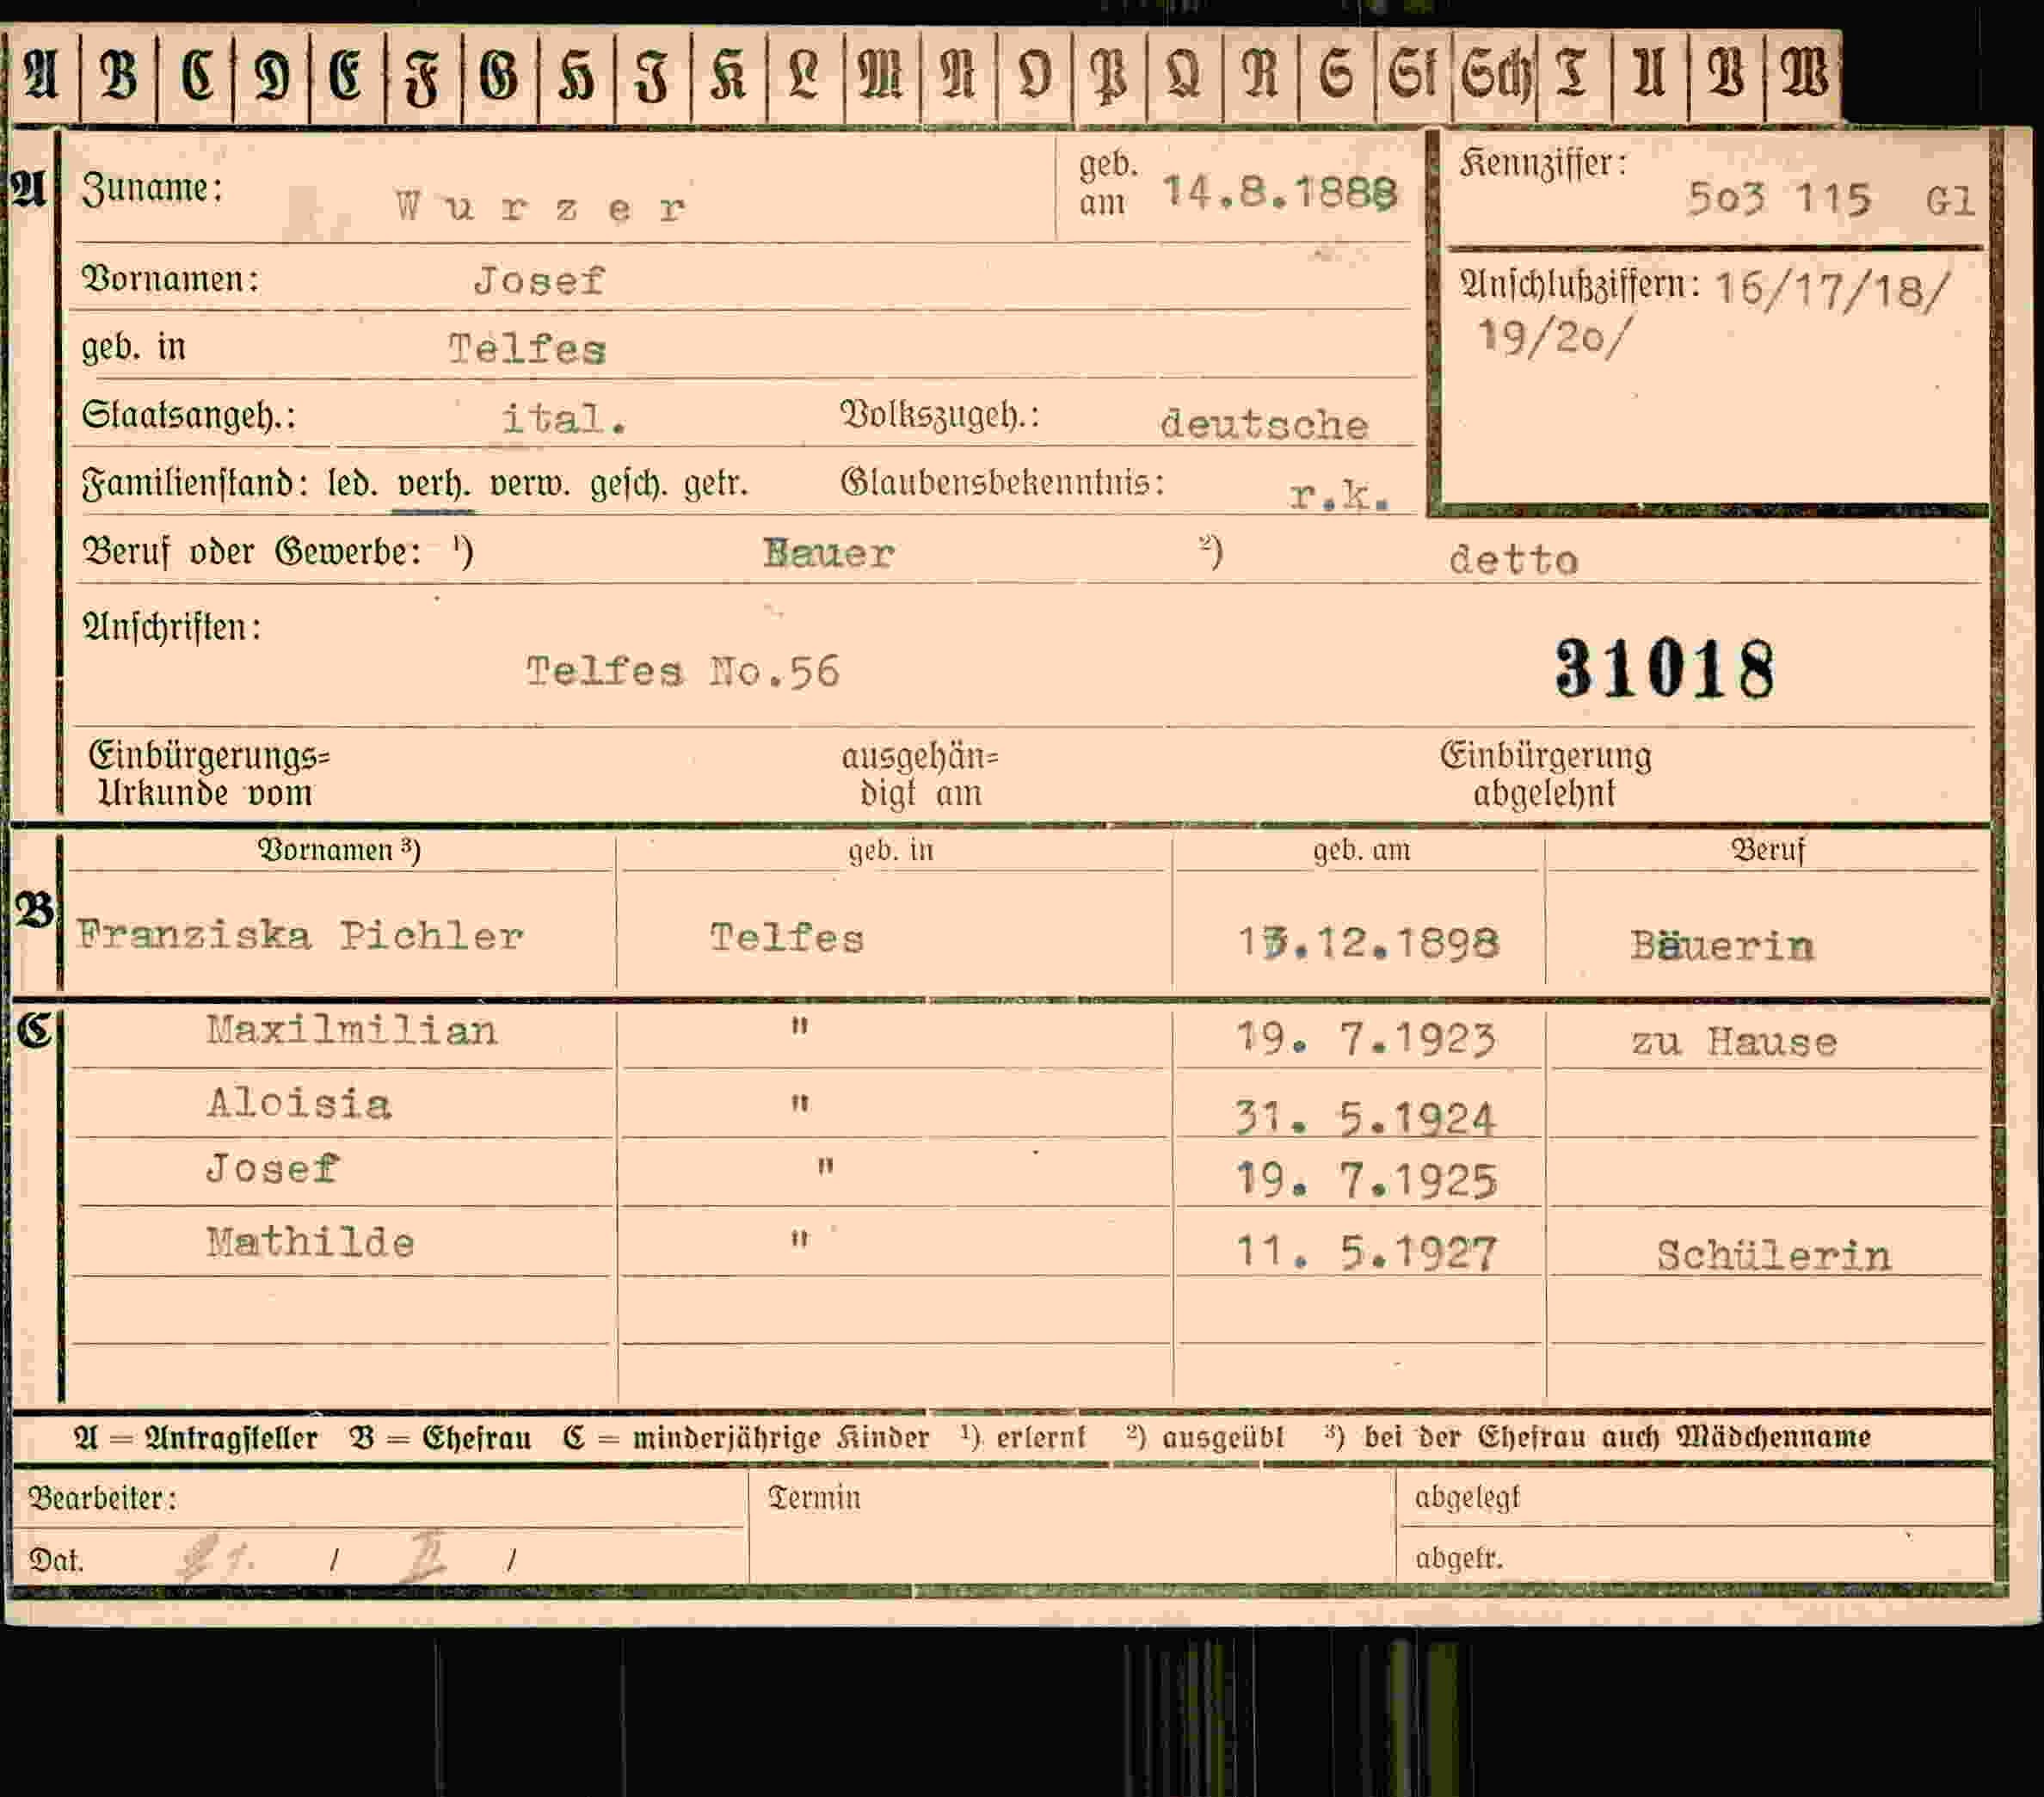This screenshot has width=2044, height=1797.
Task: Select the index tab labeled Sch
Action: pyautogui.click(x=1495, y=76)
